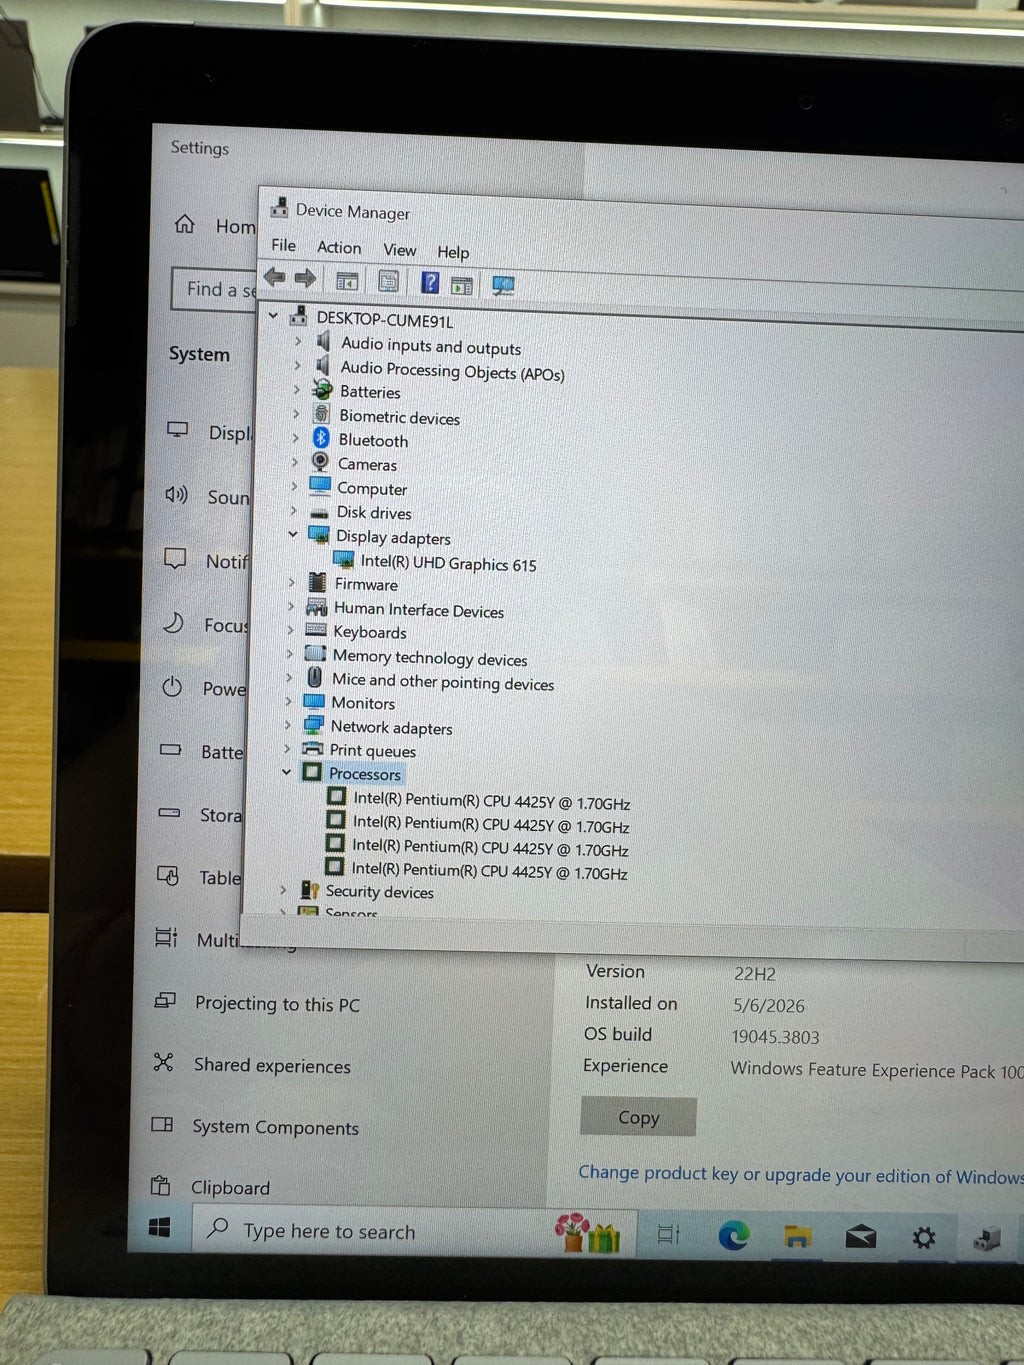Image resolution: width=1024 pixels, height=1365 pixels.
Task: Select Memory technology devices row
Action: pyautogui.click(x=430, y=658)
